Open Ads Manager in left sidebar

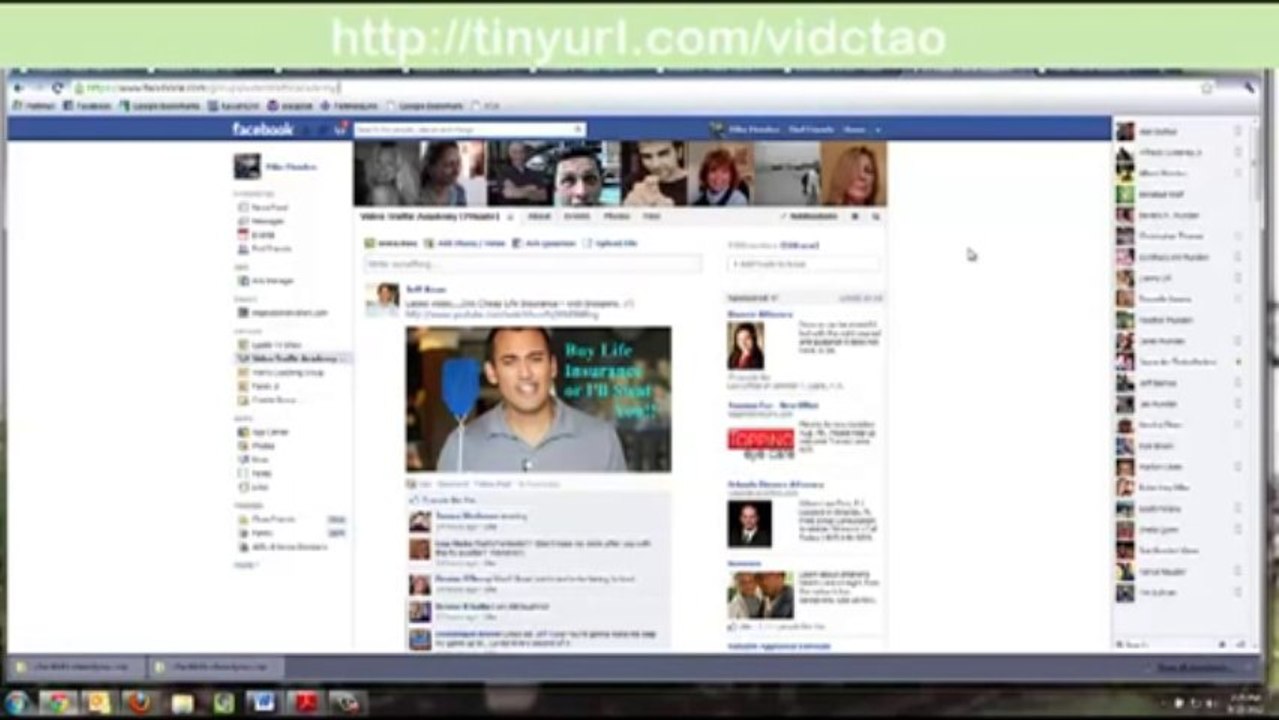(266, 281)
